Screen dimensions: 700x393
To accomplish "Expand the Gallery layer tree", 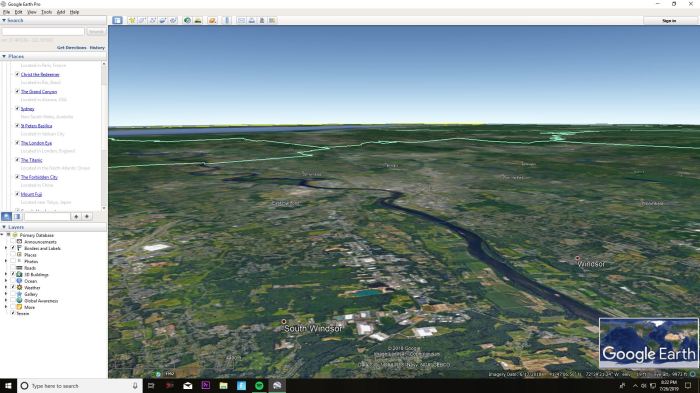I will 6,294.
